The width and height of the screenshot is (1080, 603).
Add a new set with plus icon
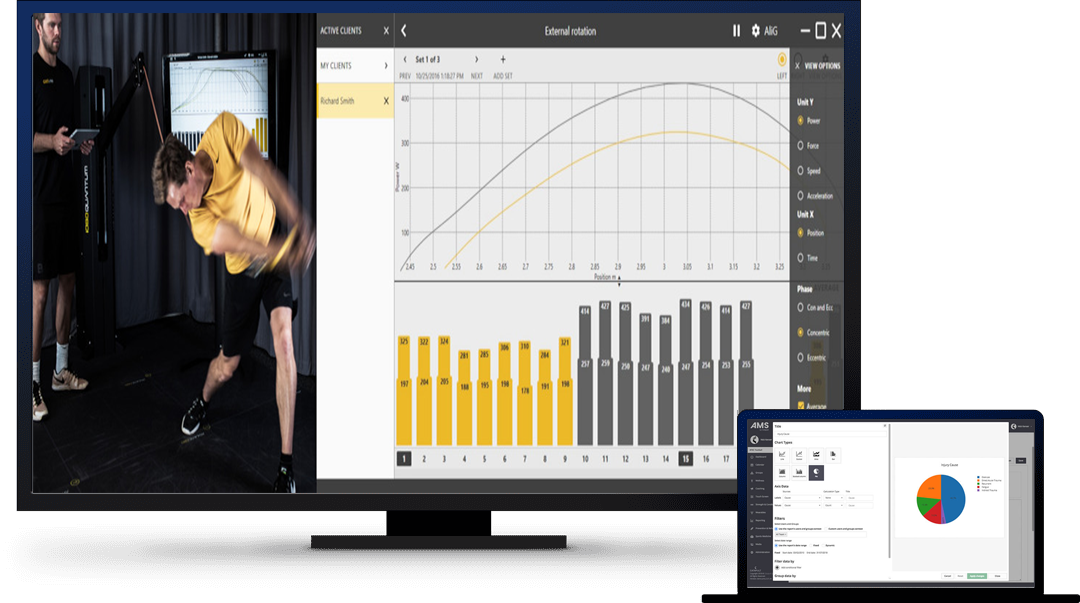click(x=503, y=59)
